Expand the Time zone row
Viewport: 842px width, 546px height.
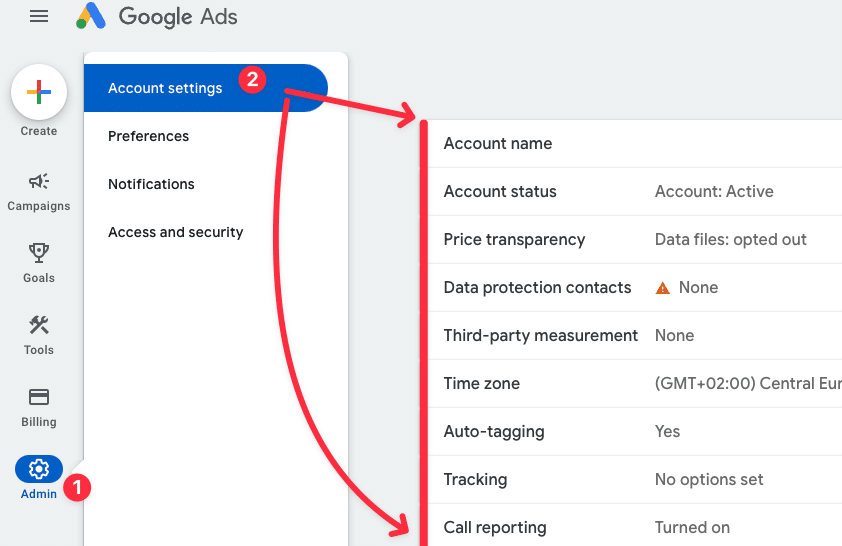[x=635, y=383]
